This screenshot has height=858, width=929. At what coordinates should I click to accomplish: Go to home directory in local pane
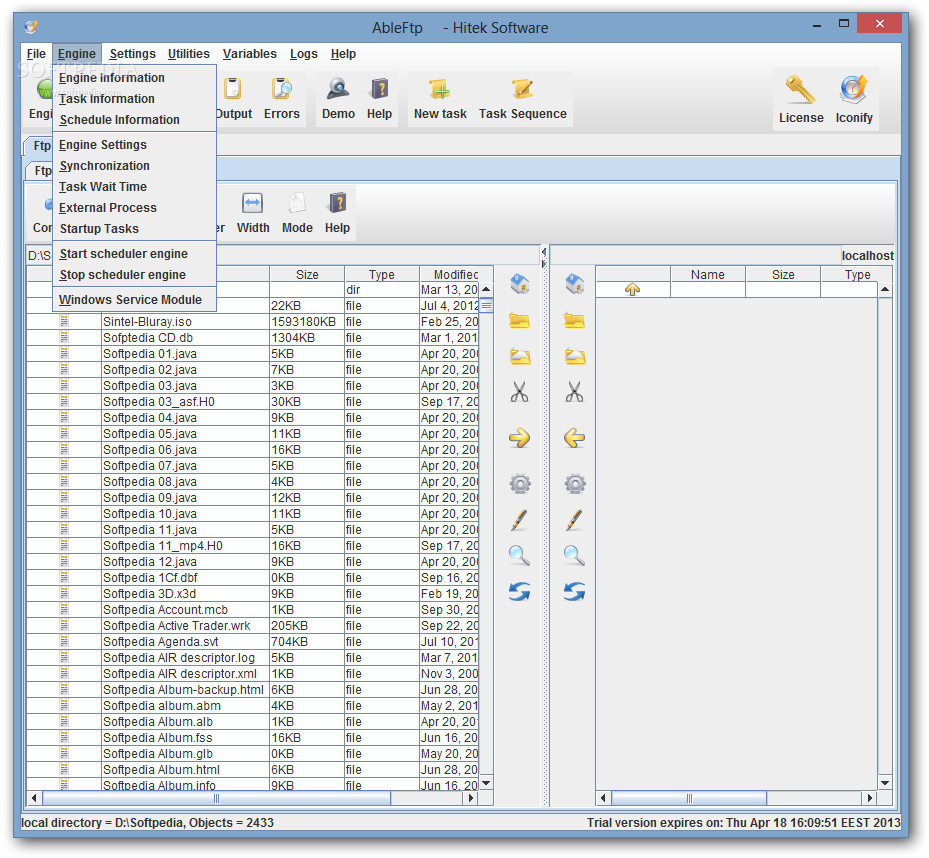click(520, 283)
